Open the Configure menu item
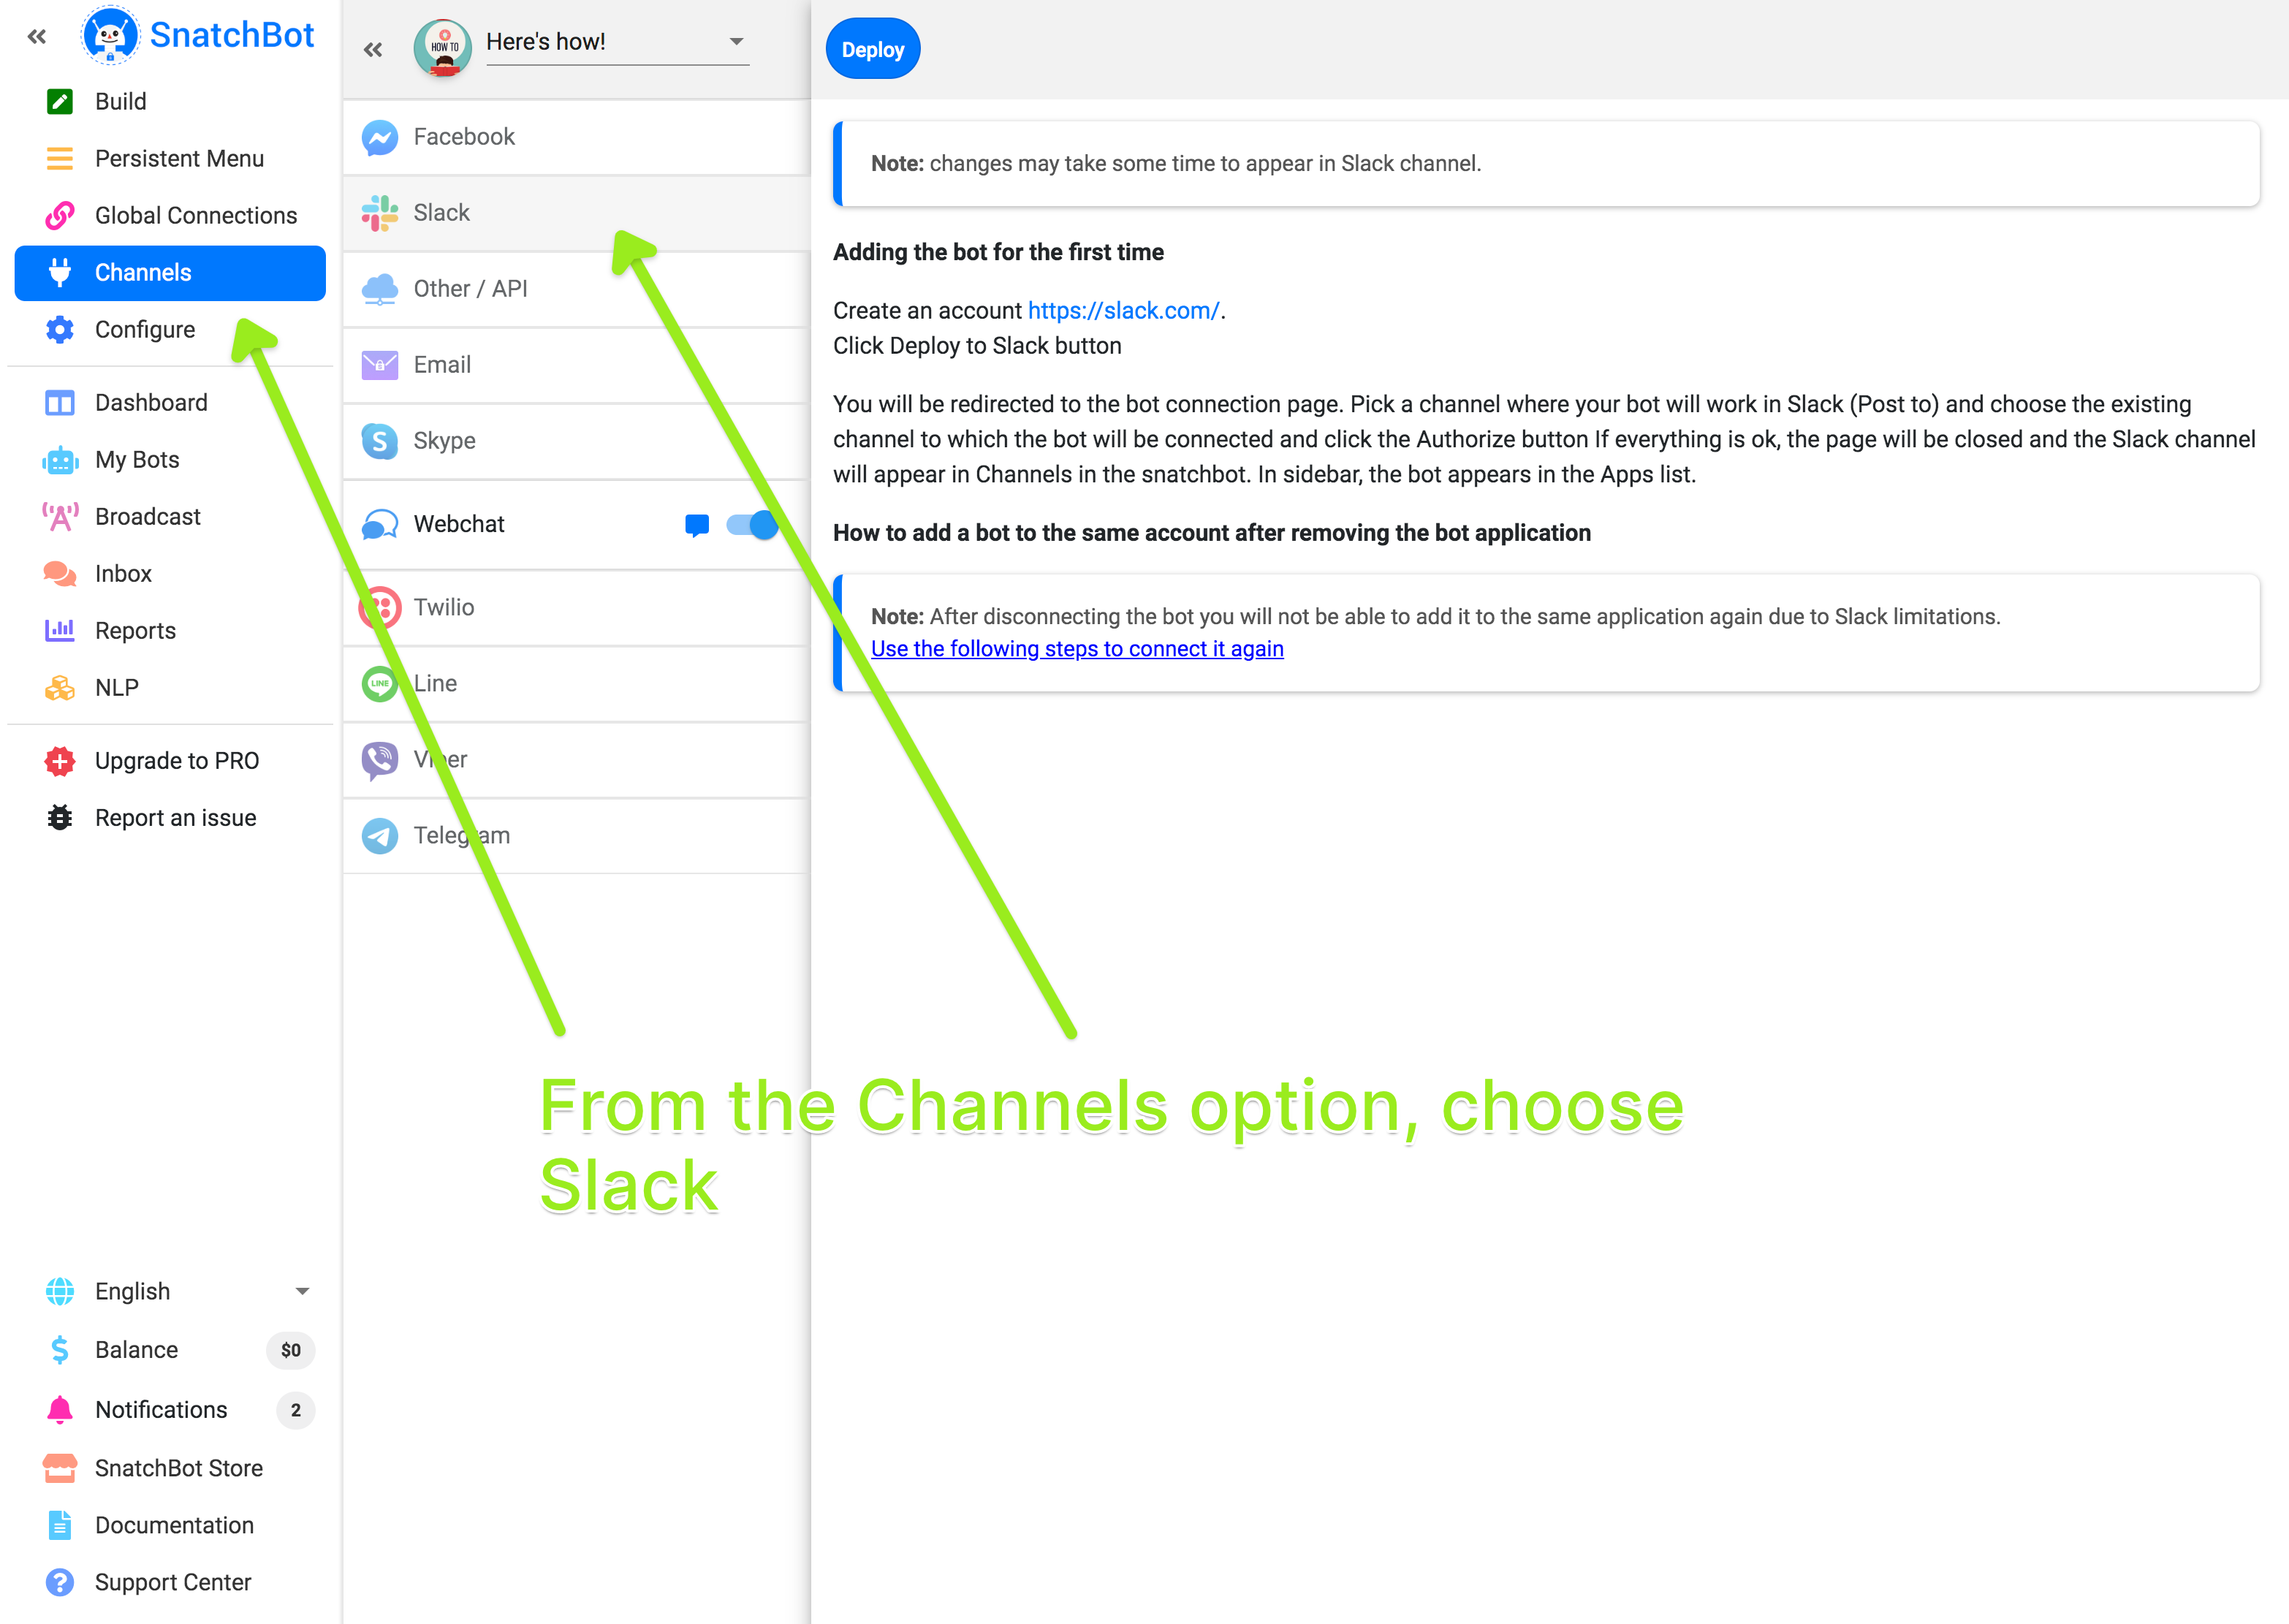The image size is (2289, 1624). click(145, 330)
